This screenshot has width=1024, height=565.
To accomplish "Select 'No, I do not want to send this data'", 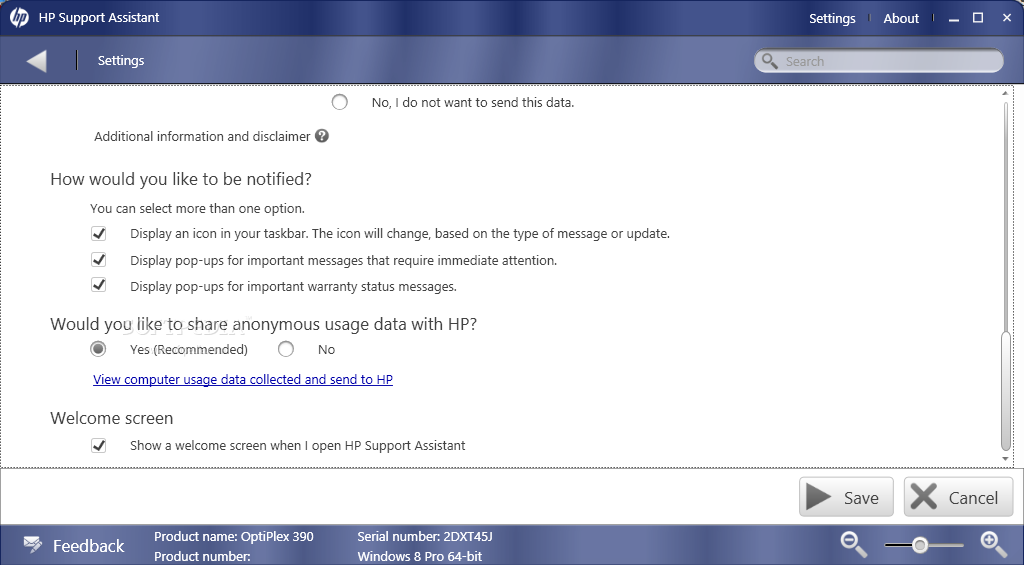I will [x=339, y=102].
